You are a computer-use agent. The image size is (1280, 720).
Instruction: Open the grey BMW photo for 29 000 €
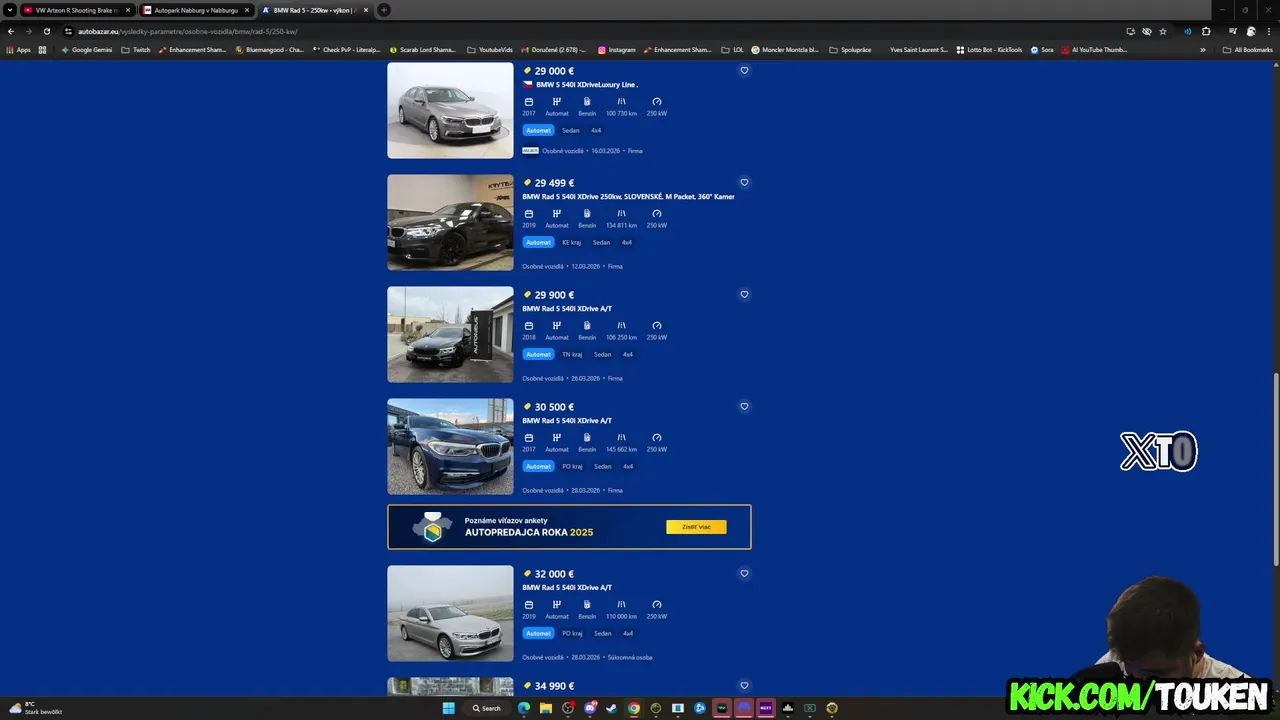[450, 111]
